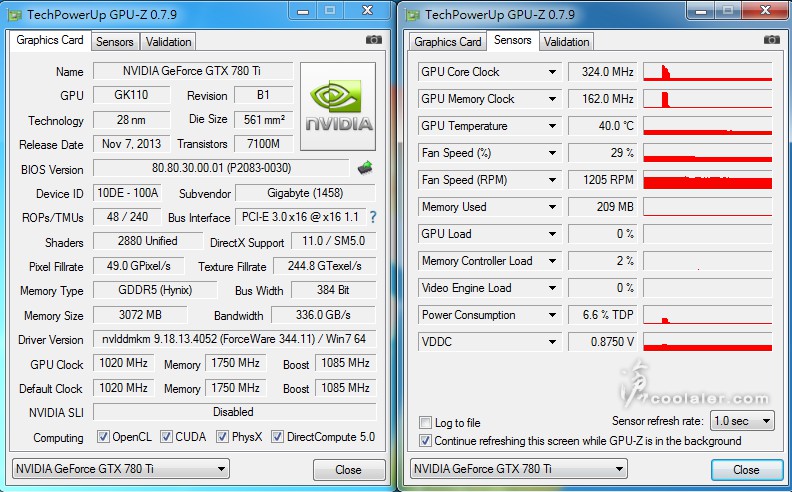Open the Video Engine Load dropdown
Screen dimensions: 792x492
(x=552, y=288)
